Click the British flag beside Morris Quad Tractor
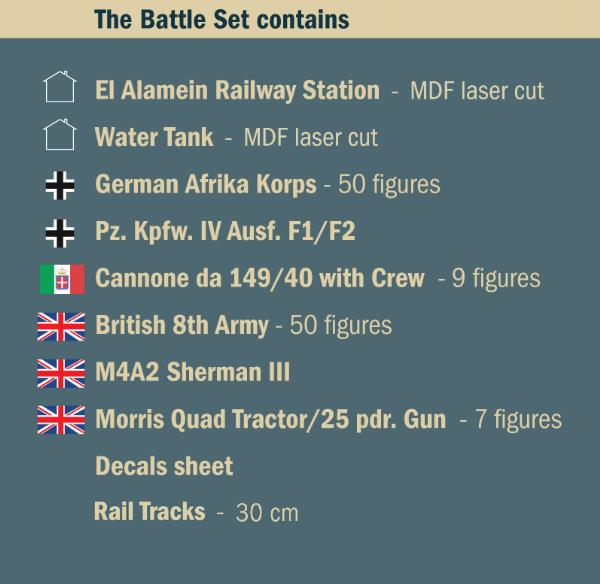Screen dimensions: 600x584 (x=61, y=420)
